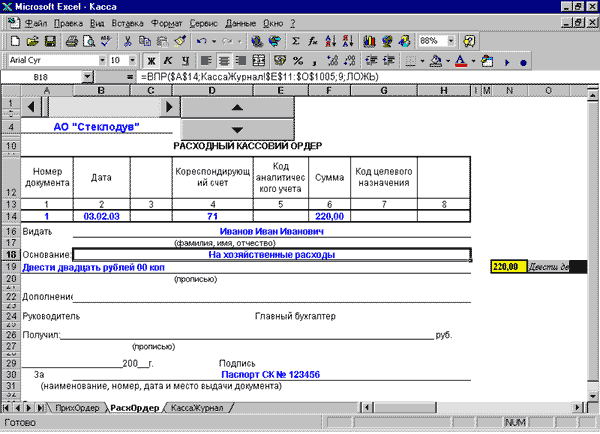
Task: Expand the zoom percentage dropdown
Action: click(451, 41)
